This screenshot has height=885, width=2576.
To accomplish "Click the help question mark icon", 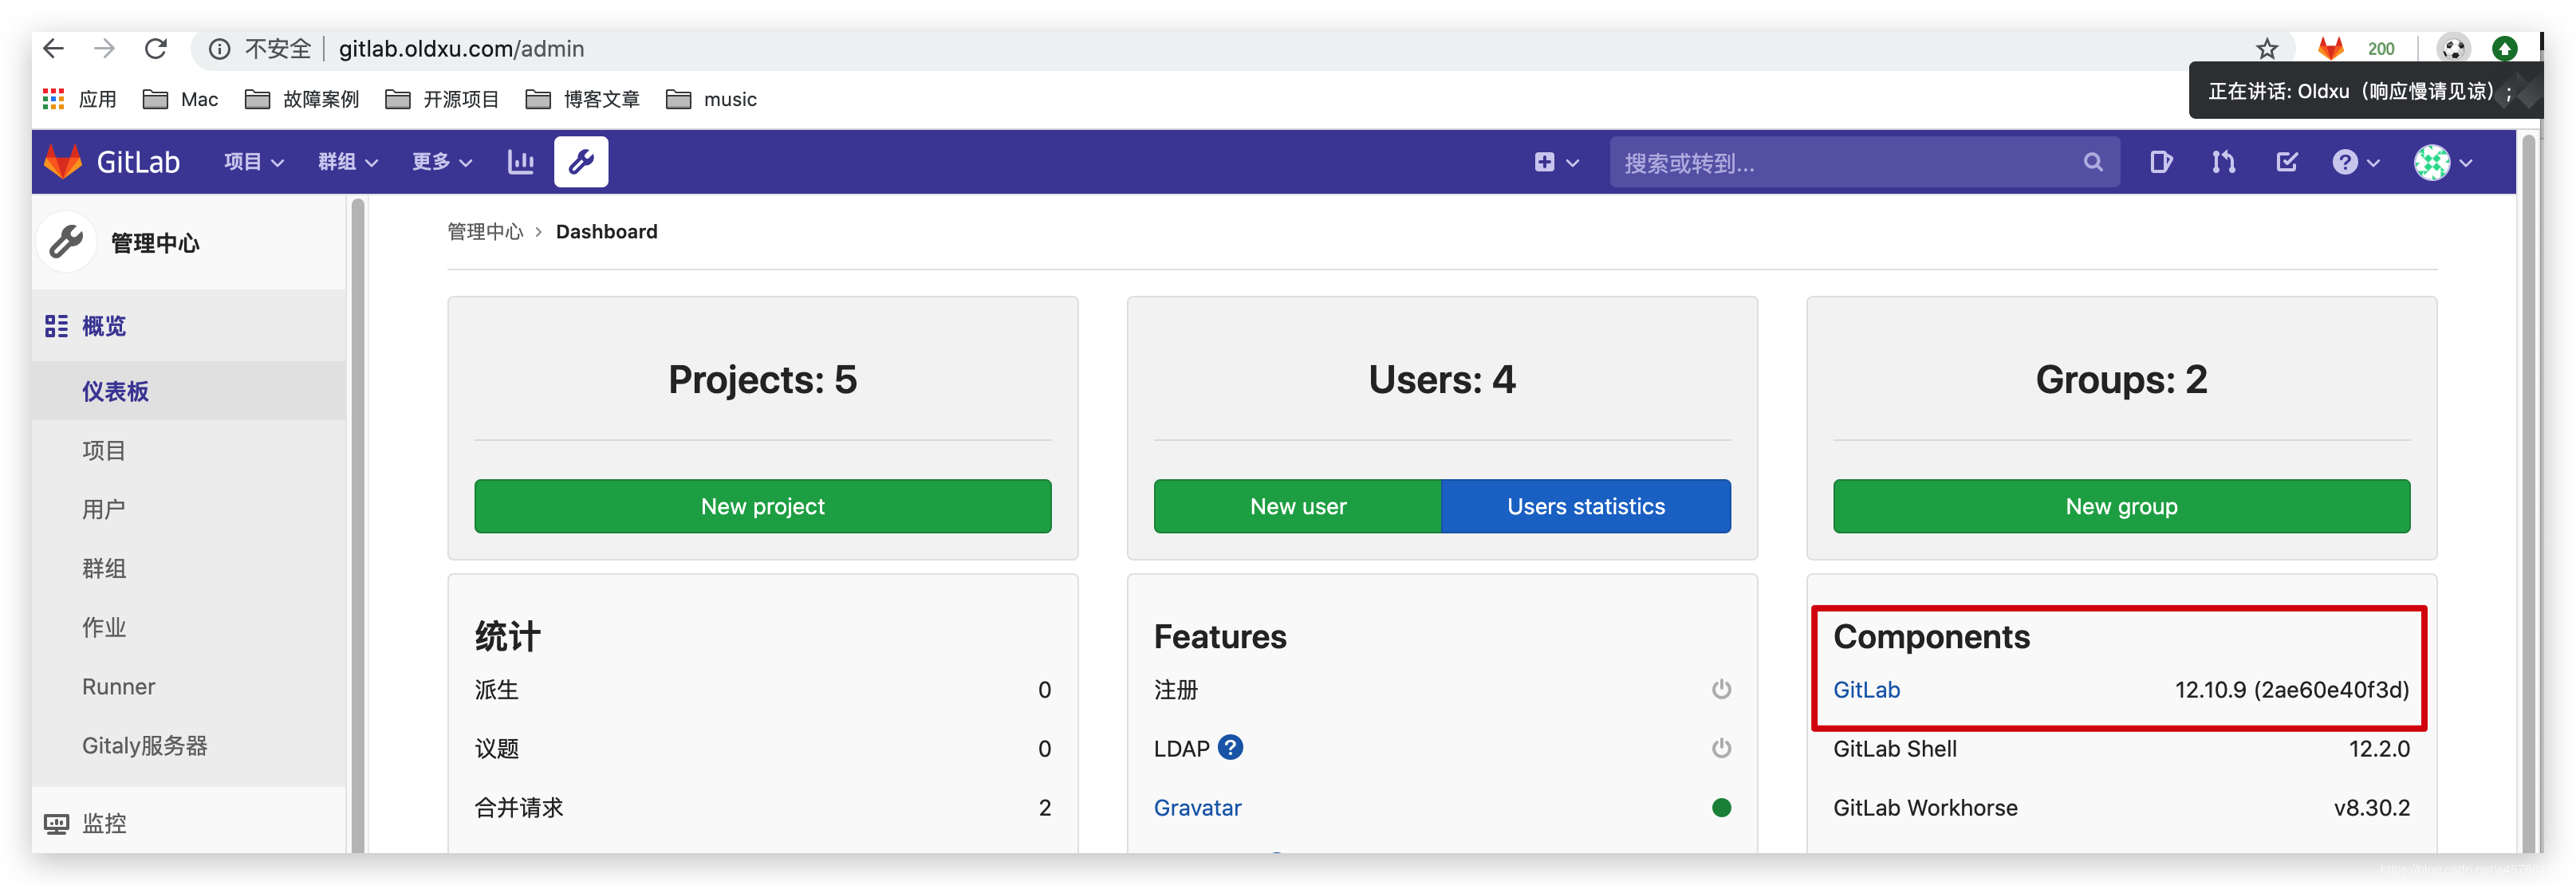I will [2344, 161].
